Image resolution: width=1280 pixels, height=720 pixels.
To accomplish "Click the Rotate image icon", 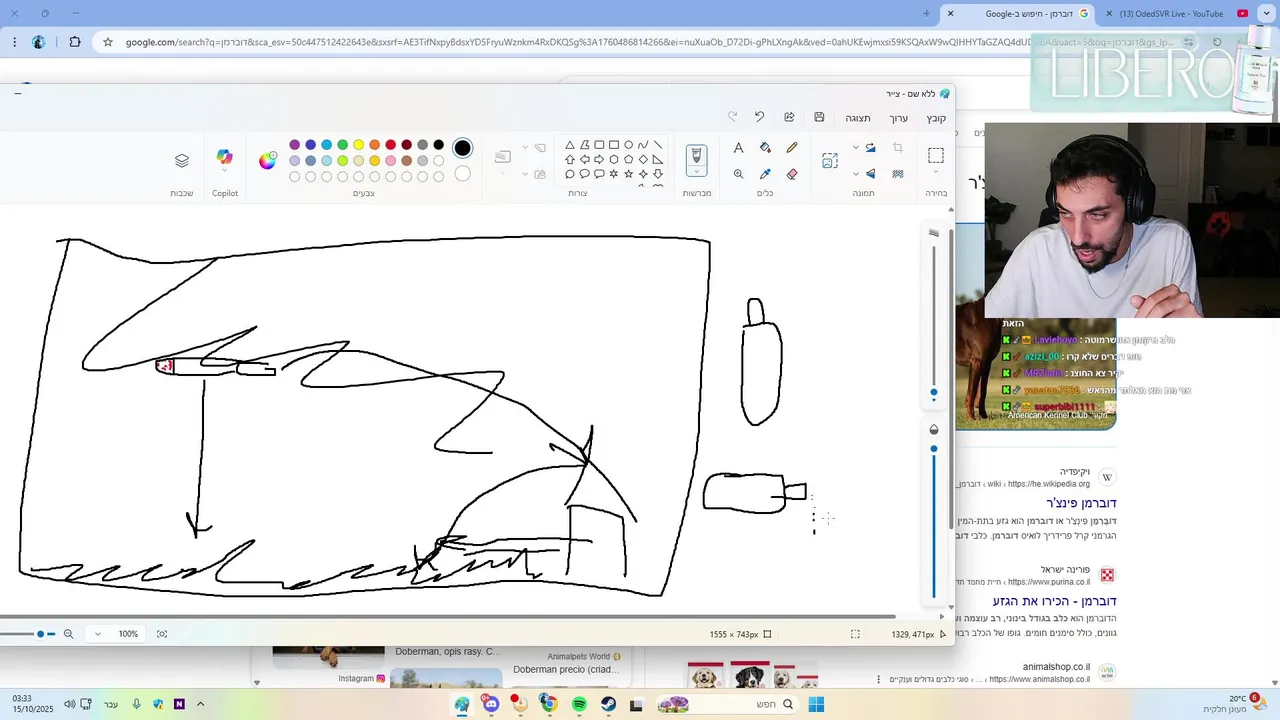I will coord(870,148).
